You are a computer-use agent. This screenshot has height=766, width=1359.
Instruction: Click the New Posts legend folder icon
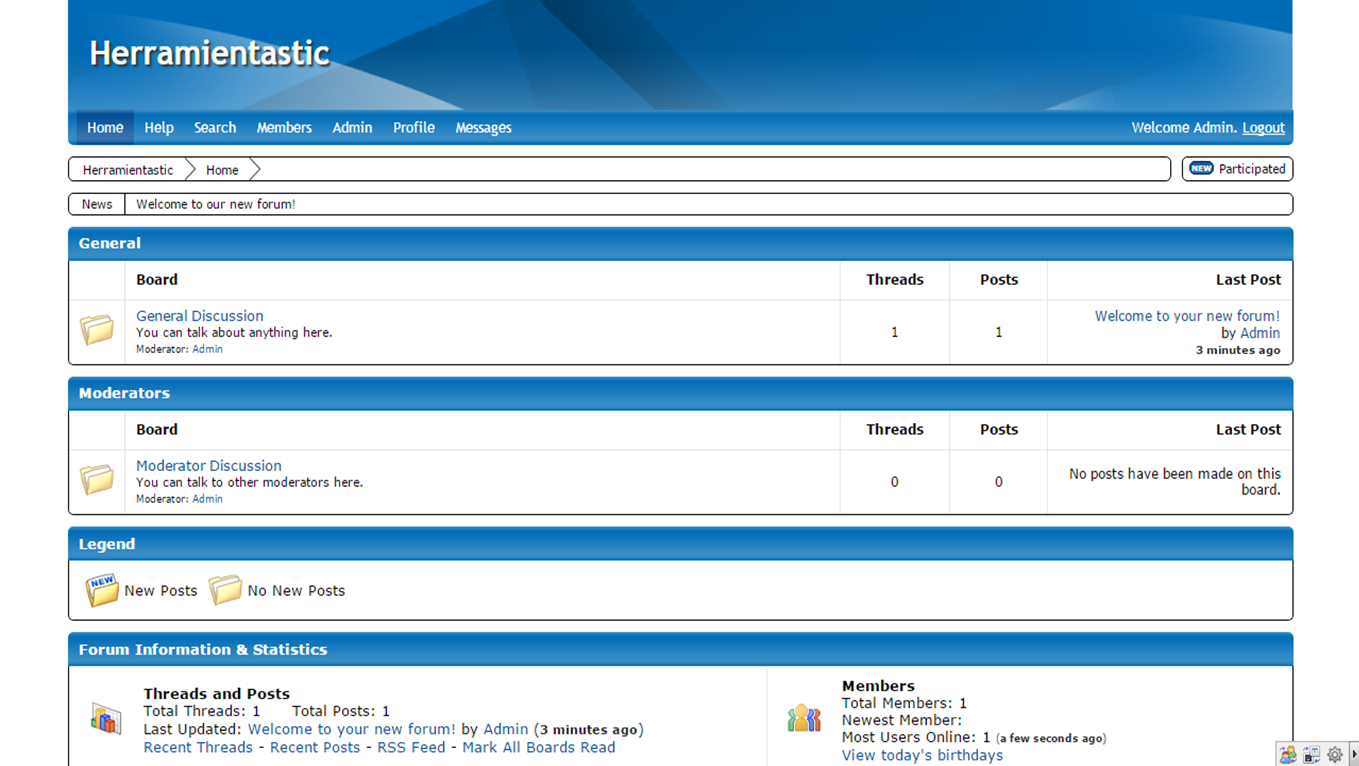101,590
